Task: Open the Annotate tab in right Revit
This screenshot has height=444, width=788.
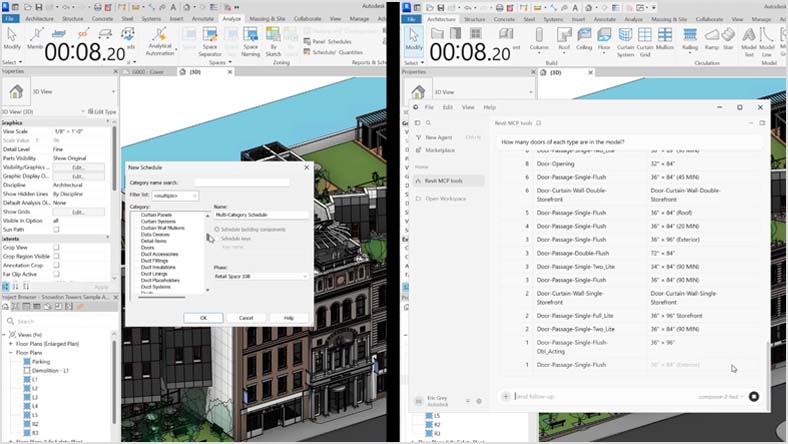Action: point(605,19)
